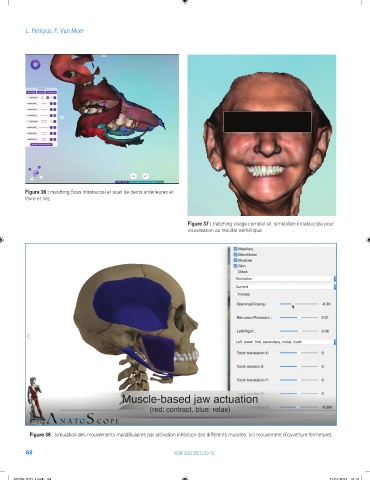Viewport: 370px width, 480px height.
Task: Select the first purple tab in scan panel
Action: 31,92
